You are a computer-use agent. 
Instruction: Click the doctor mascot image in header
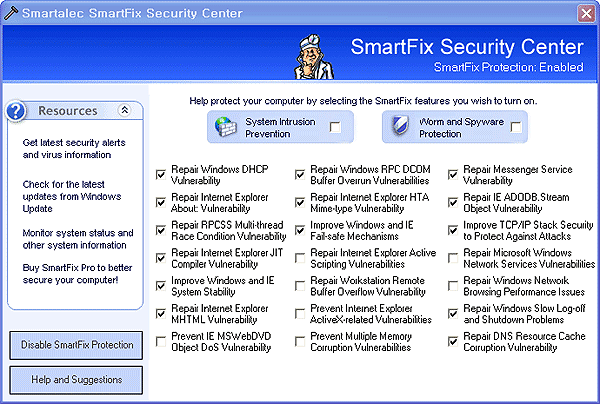314,57
